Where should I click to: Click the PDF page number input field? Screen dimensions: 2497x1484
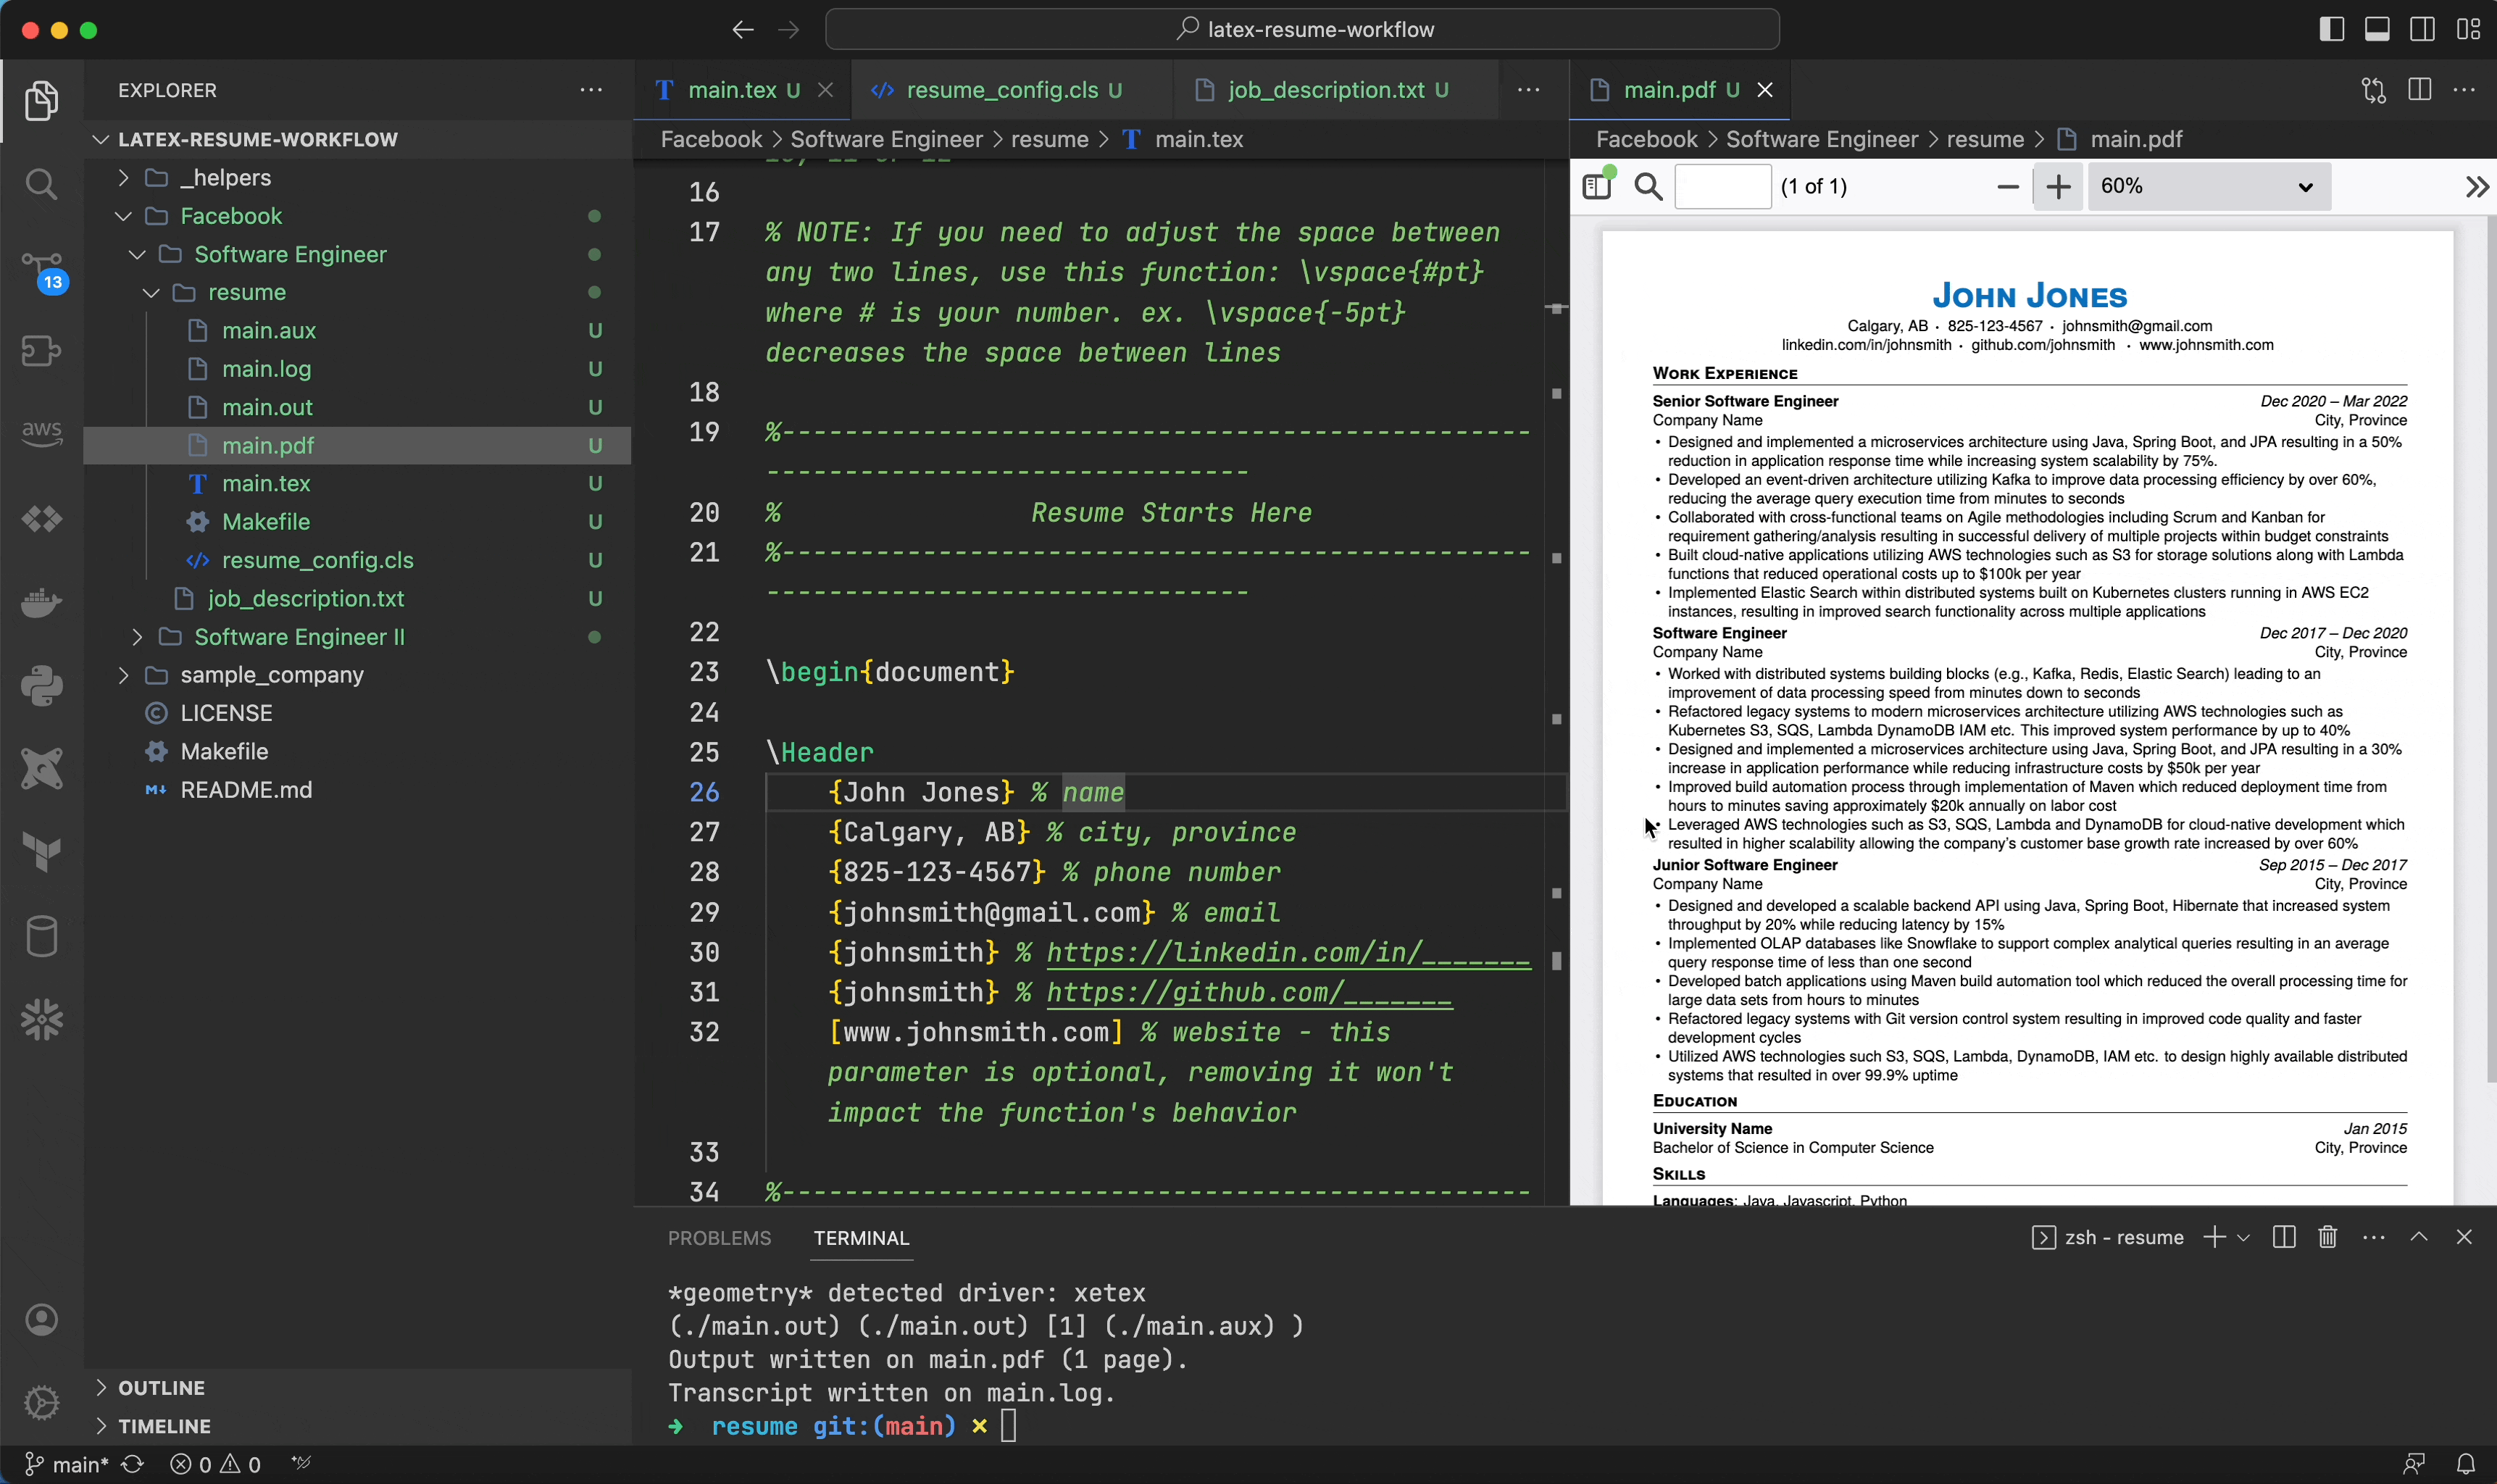tap(1722, 187)
